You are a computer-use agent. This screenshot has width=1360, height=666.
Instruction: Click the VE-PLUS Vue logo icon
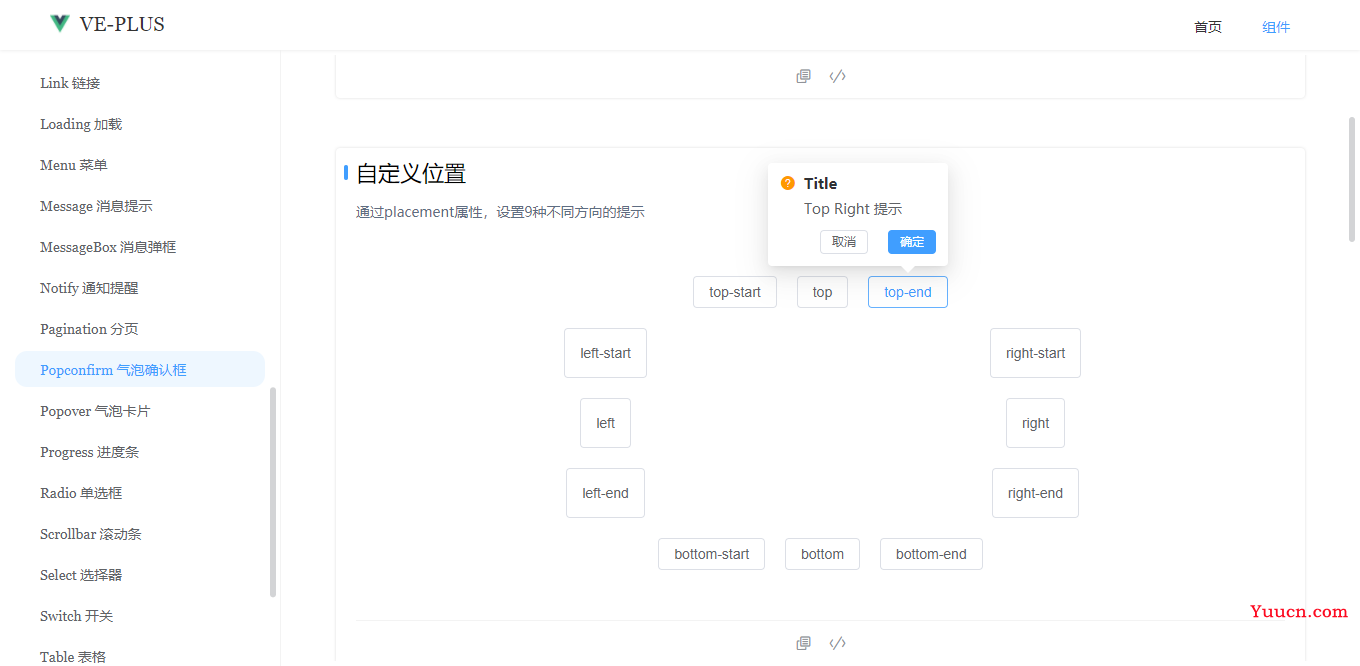click(60, 24)
